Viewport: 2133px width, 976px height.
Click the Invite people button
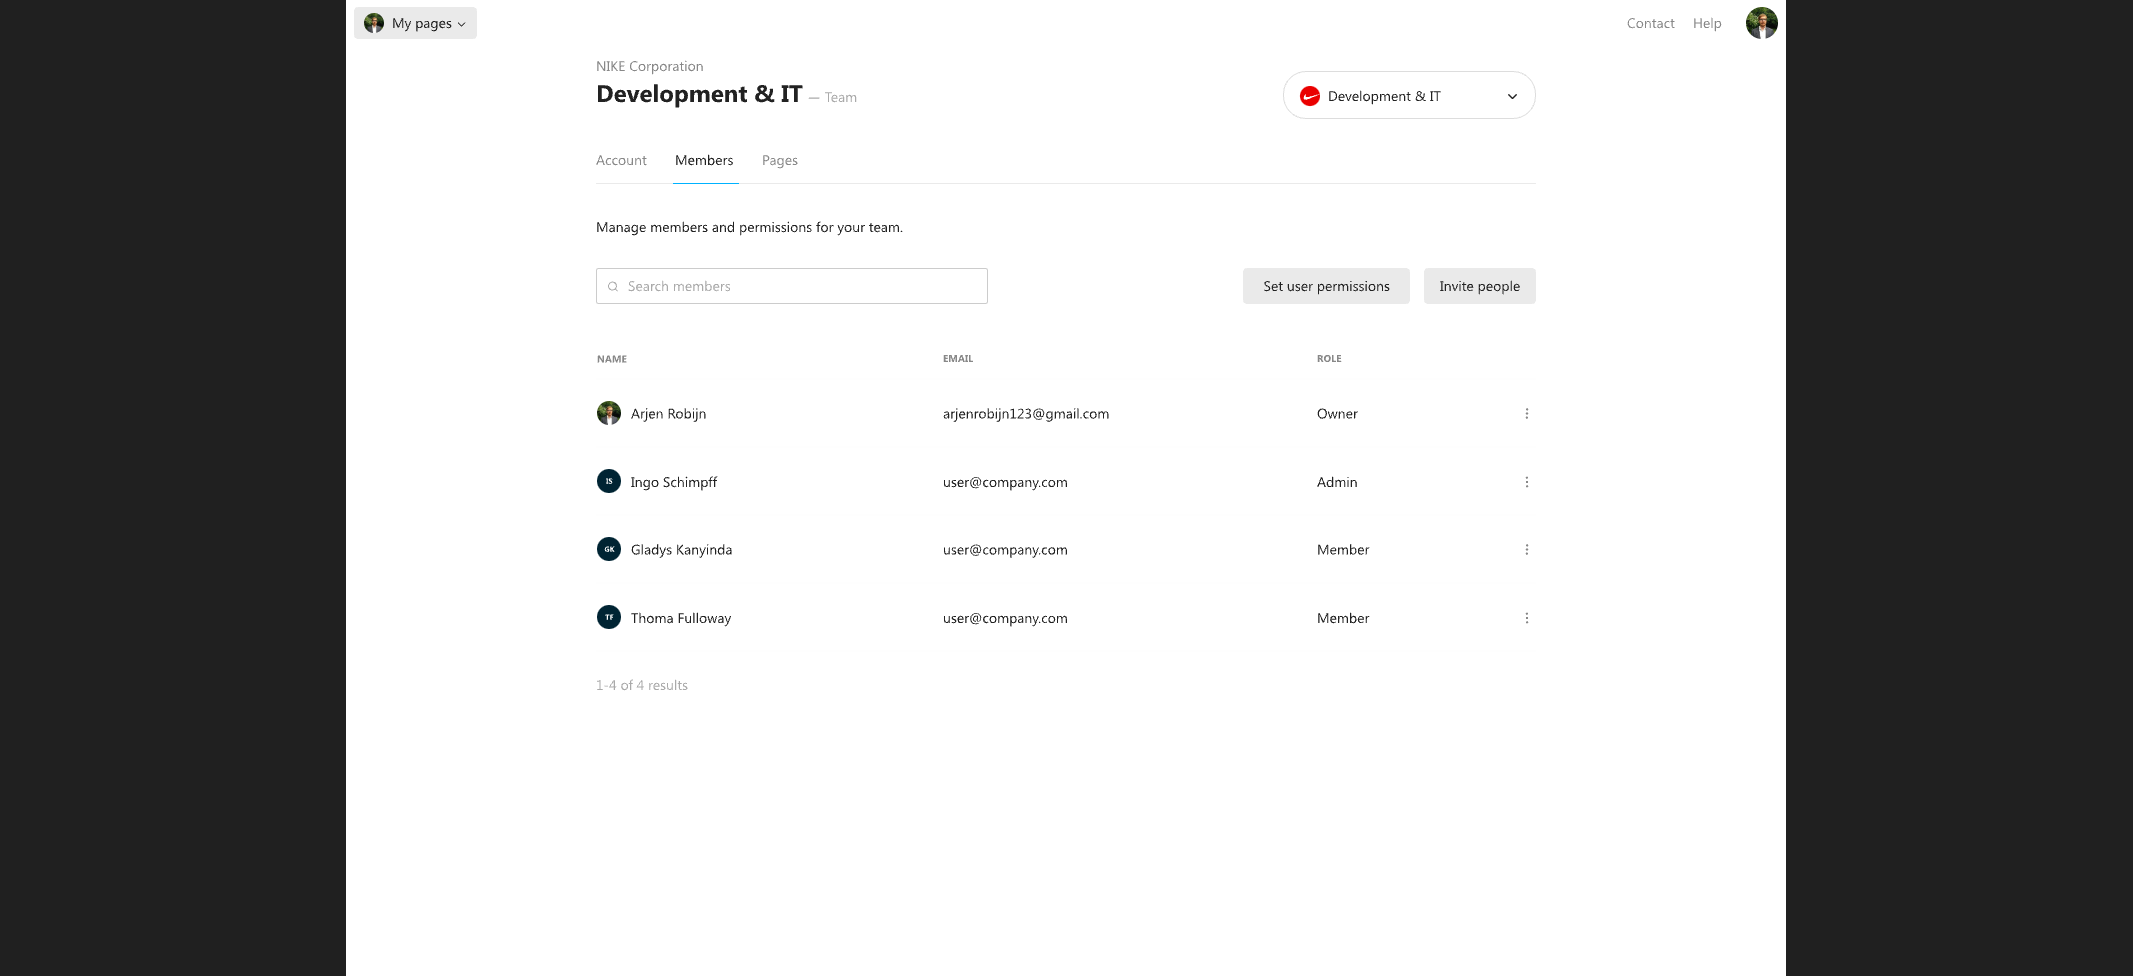point(1480,286)
